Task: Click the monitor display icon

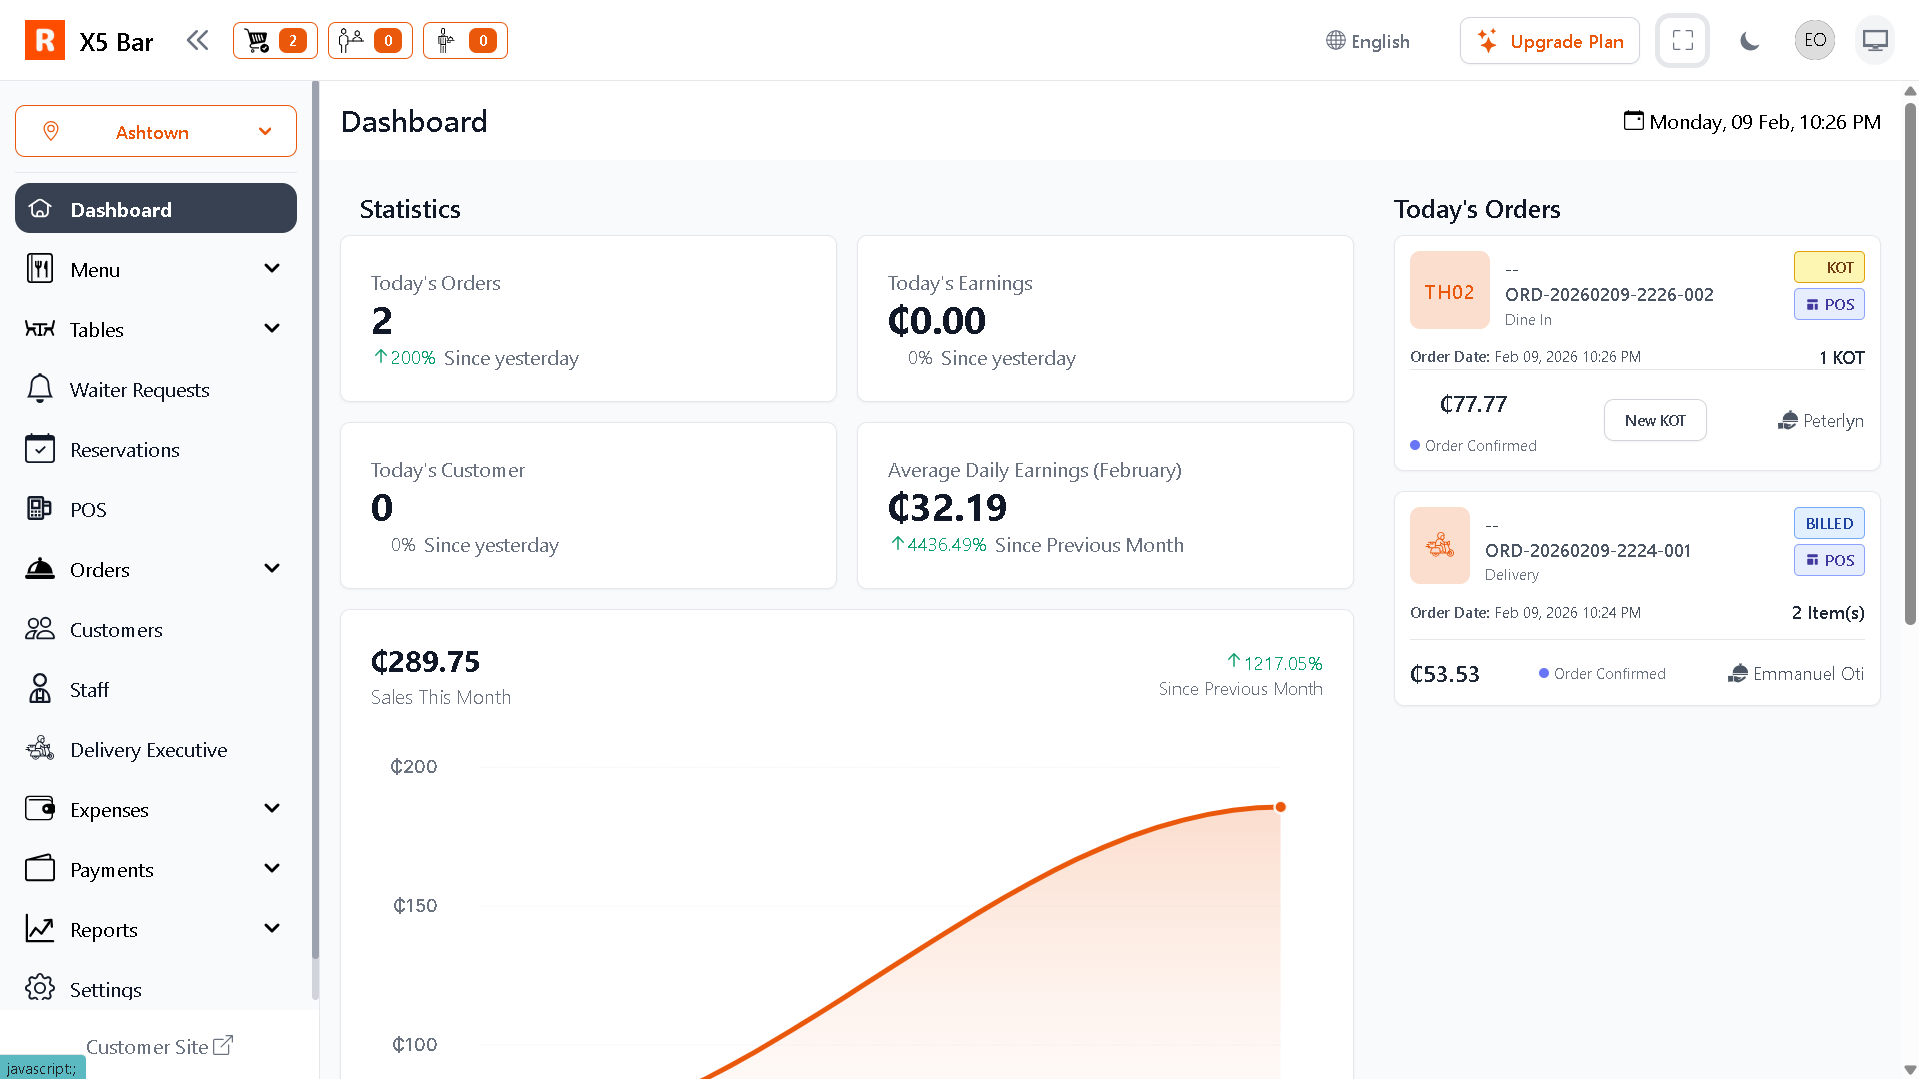Action: coord(1874,41)
